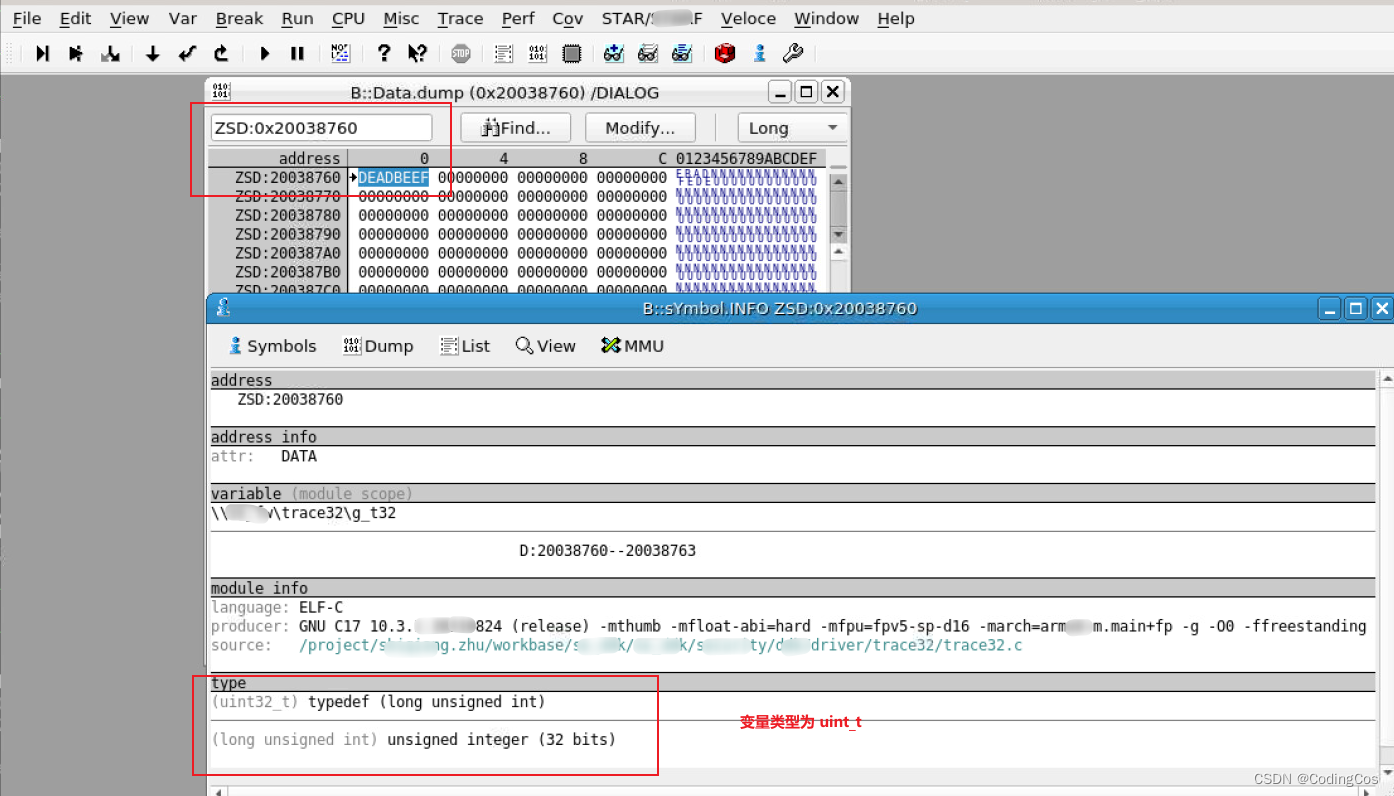Click sYmbol.INFO horizontal scrollbar left arrow
This screenshot has width=1394, height=796.
[x=219, y=790]
